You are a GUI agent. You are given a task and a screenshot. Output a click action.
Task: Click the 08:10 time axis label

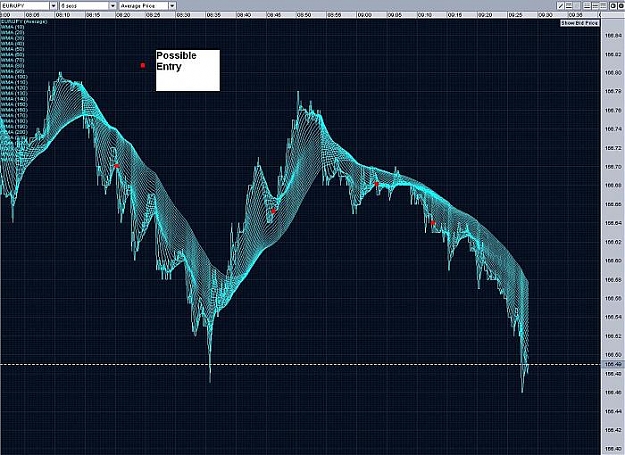(x=63, y=15)
